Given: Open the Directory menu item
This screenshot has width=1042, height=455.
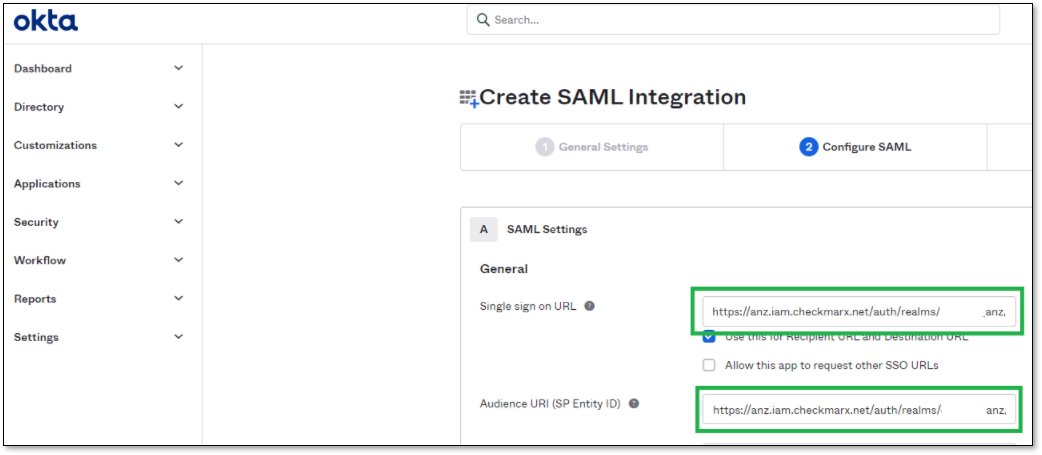Looking at the screenshot, I should pyautogui.click(x=39, y=107).
